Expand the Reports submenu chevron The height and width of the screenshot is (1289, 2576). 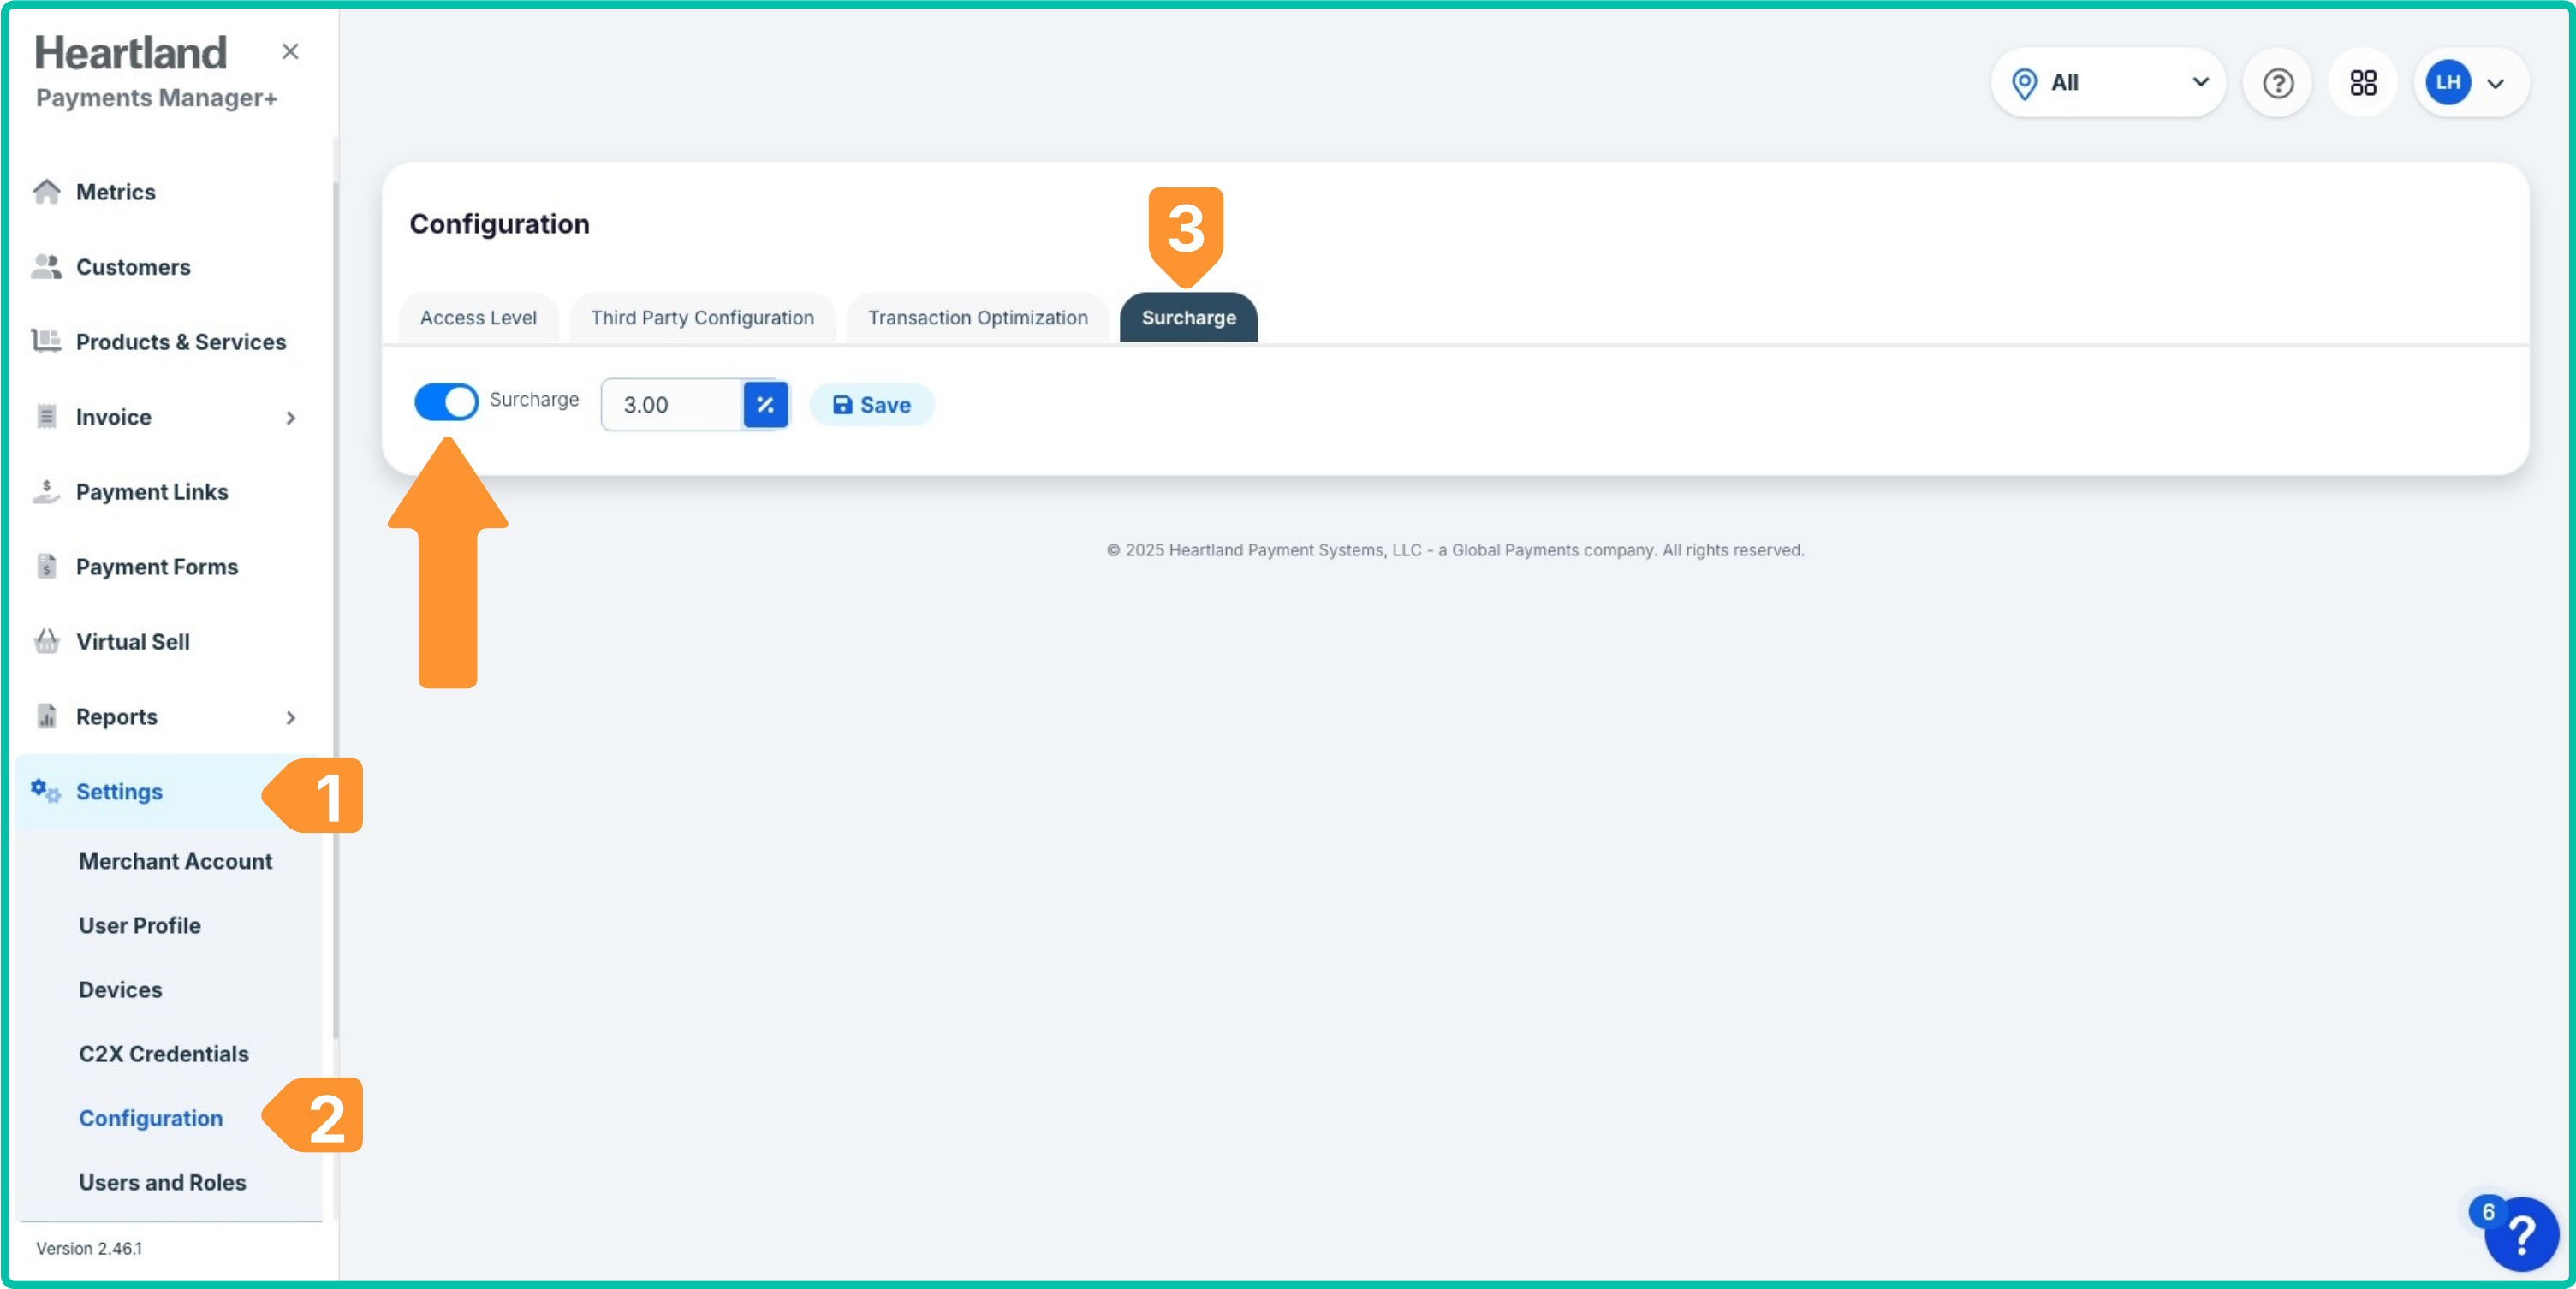pos(290,717)
